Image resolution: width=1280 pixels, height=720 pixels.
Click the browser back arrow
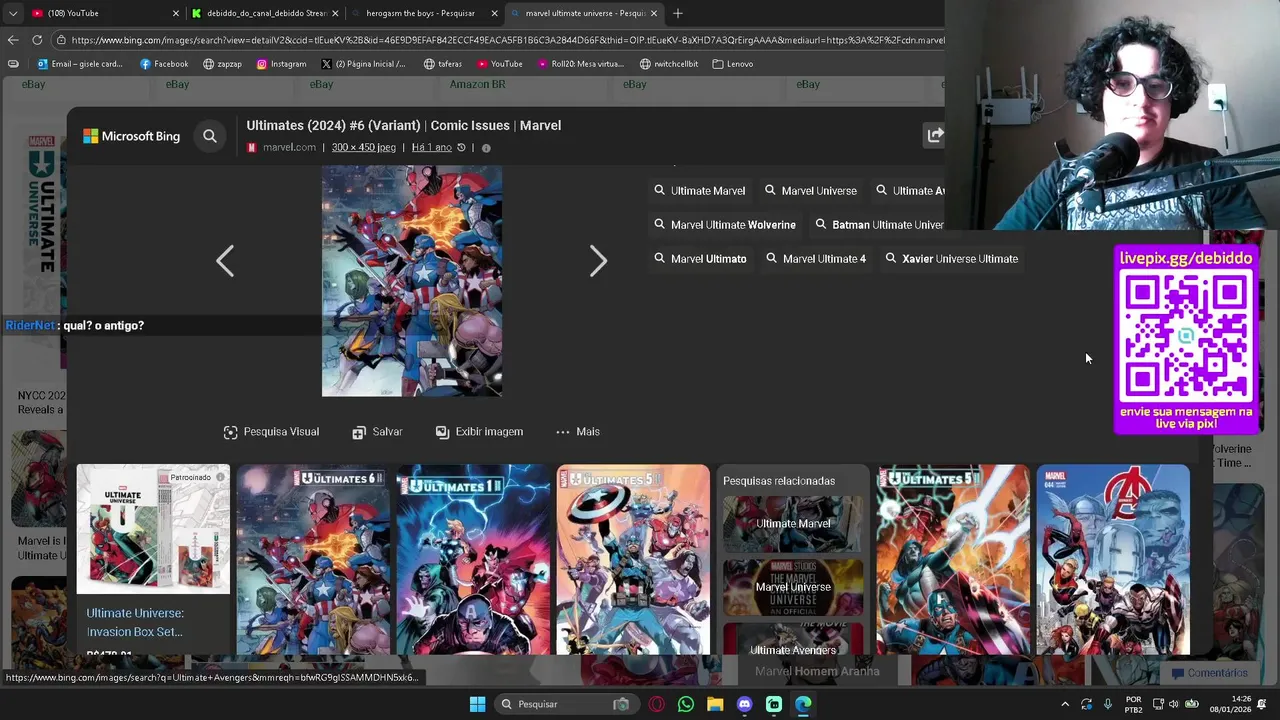[x=12, y=40]
